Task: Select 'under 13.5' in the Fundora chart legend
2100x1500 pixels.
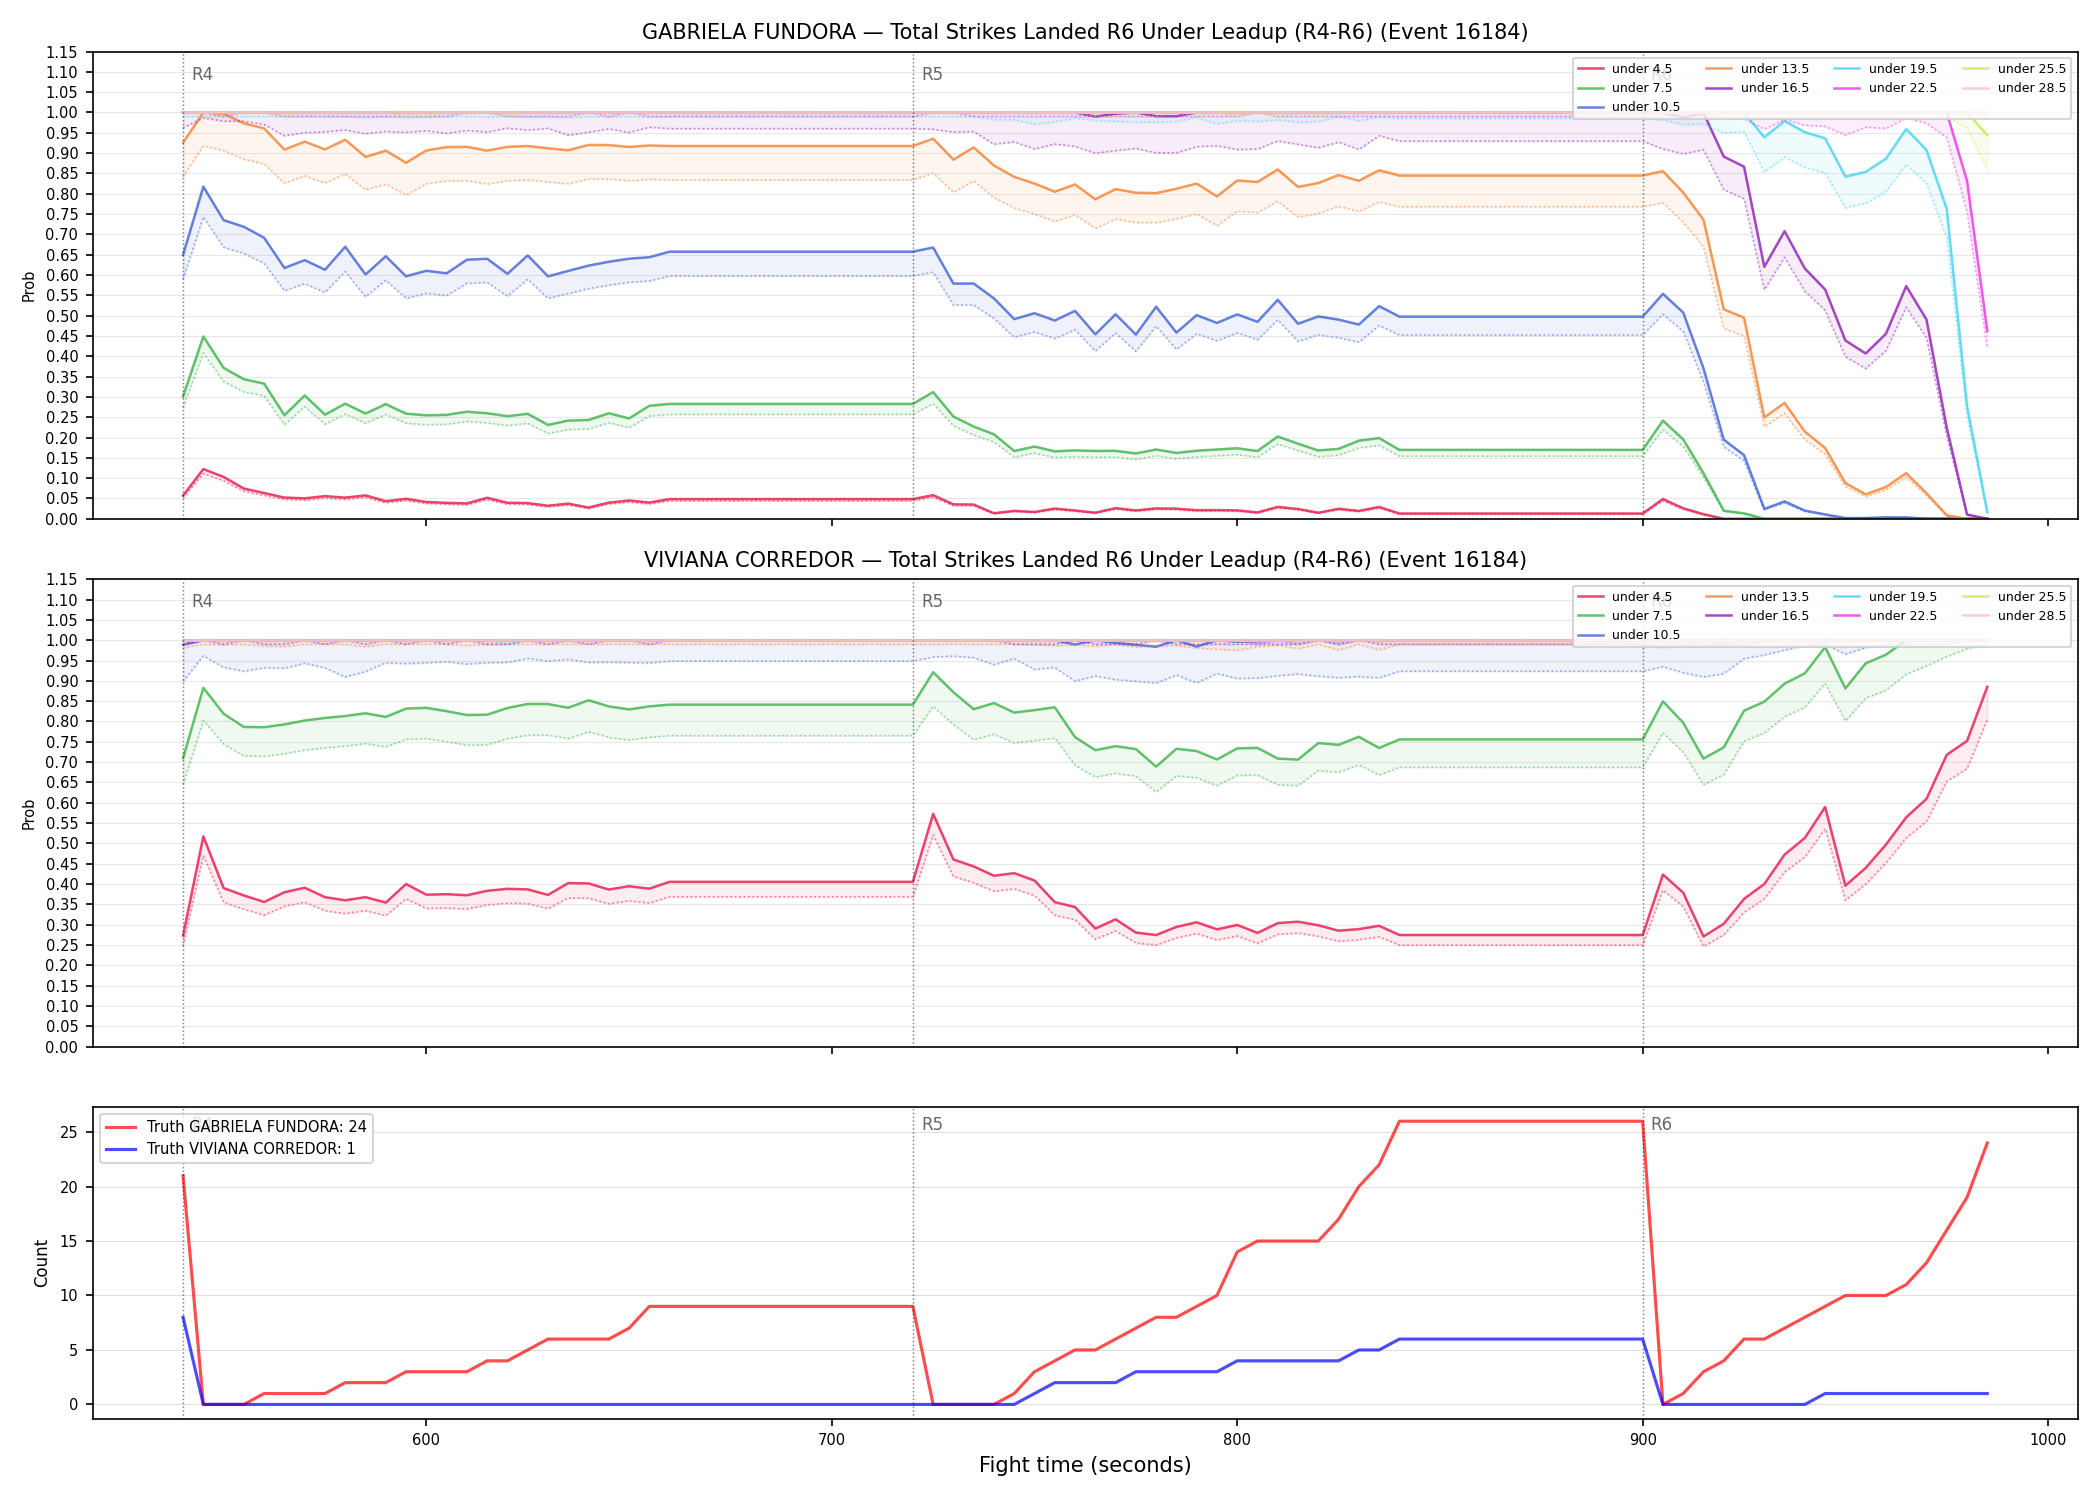Action: pos(1757,69)
